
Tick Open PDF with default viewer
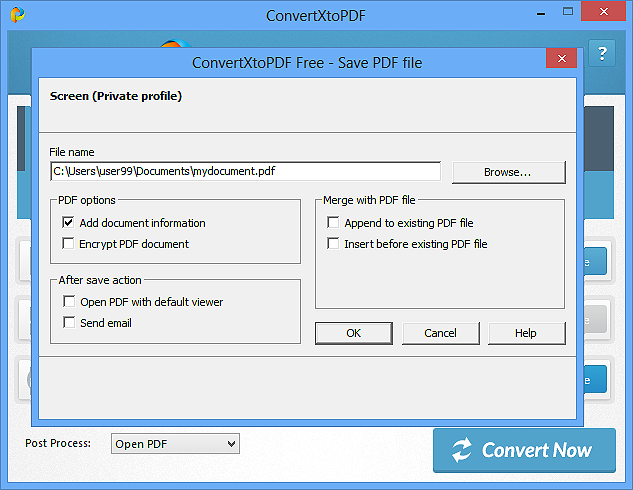pyautogui.click(x=69, y=302)
